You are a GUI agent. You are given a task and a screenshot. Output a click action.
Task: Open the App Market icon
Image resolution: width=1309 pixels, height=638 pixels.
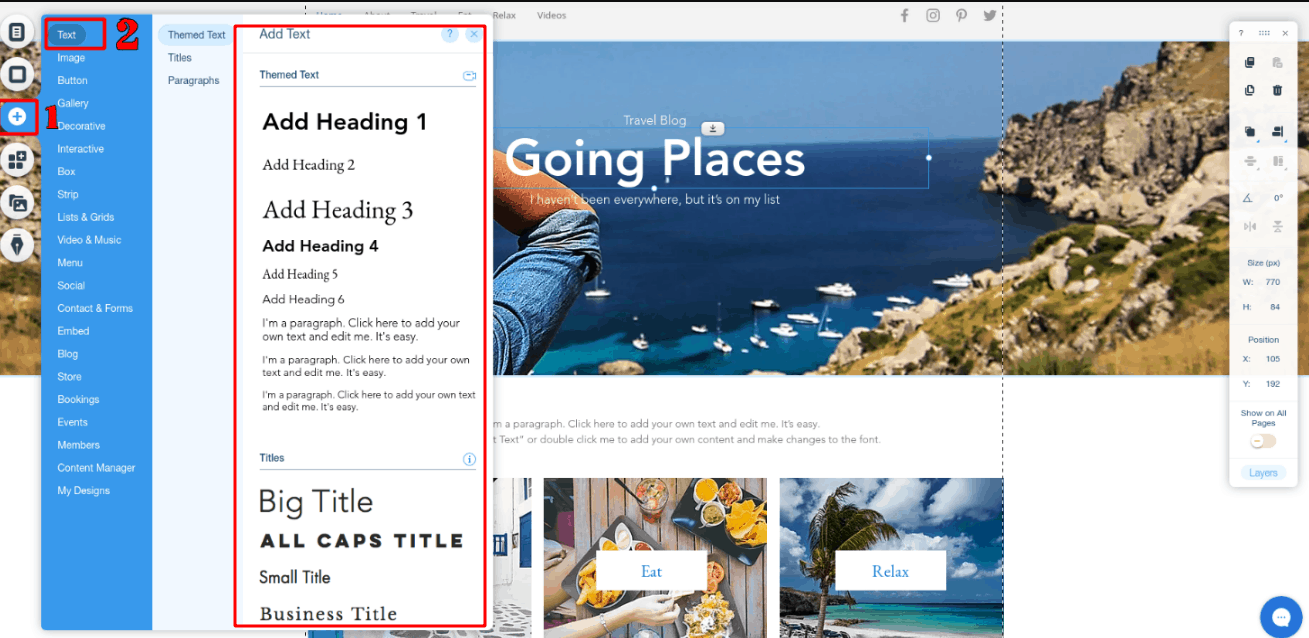coord(19,159)
